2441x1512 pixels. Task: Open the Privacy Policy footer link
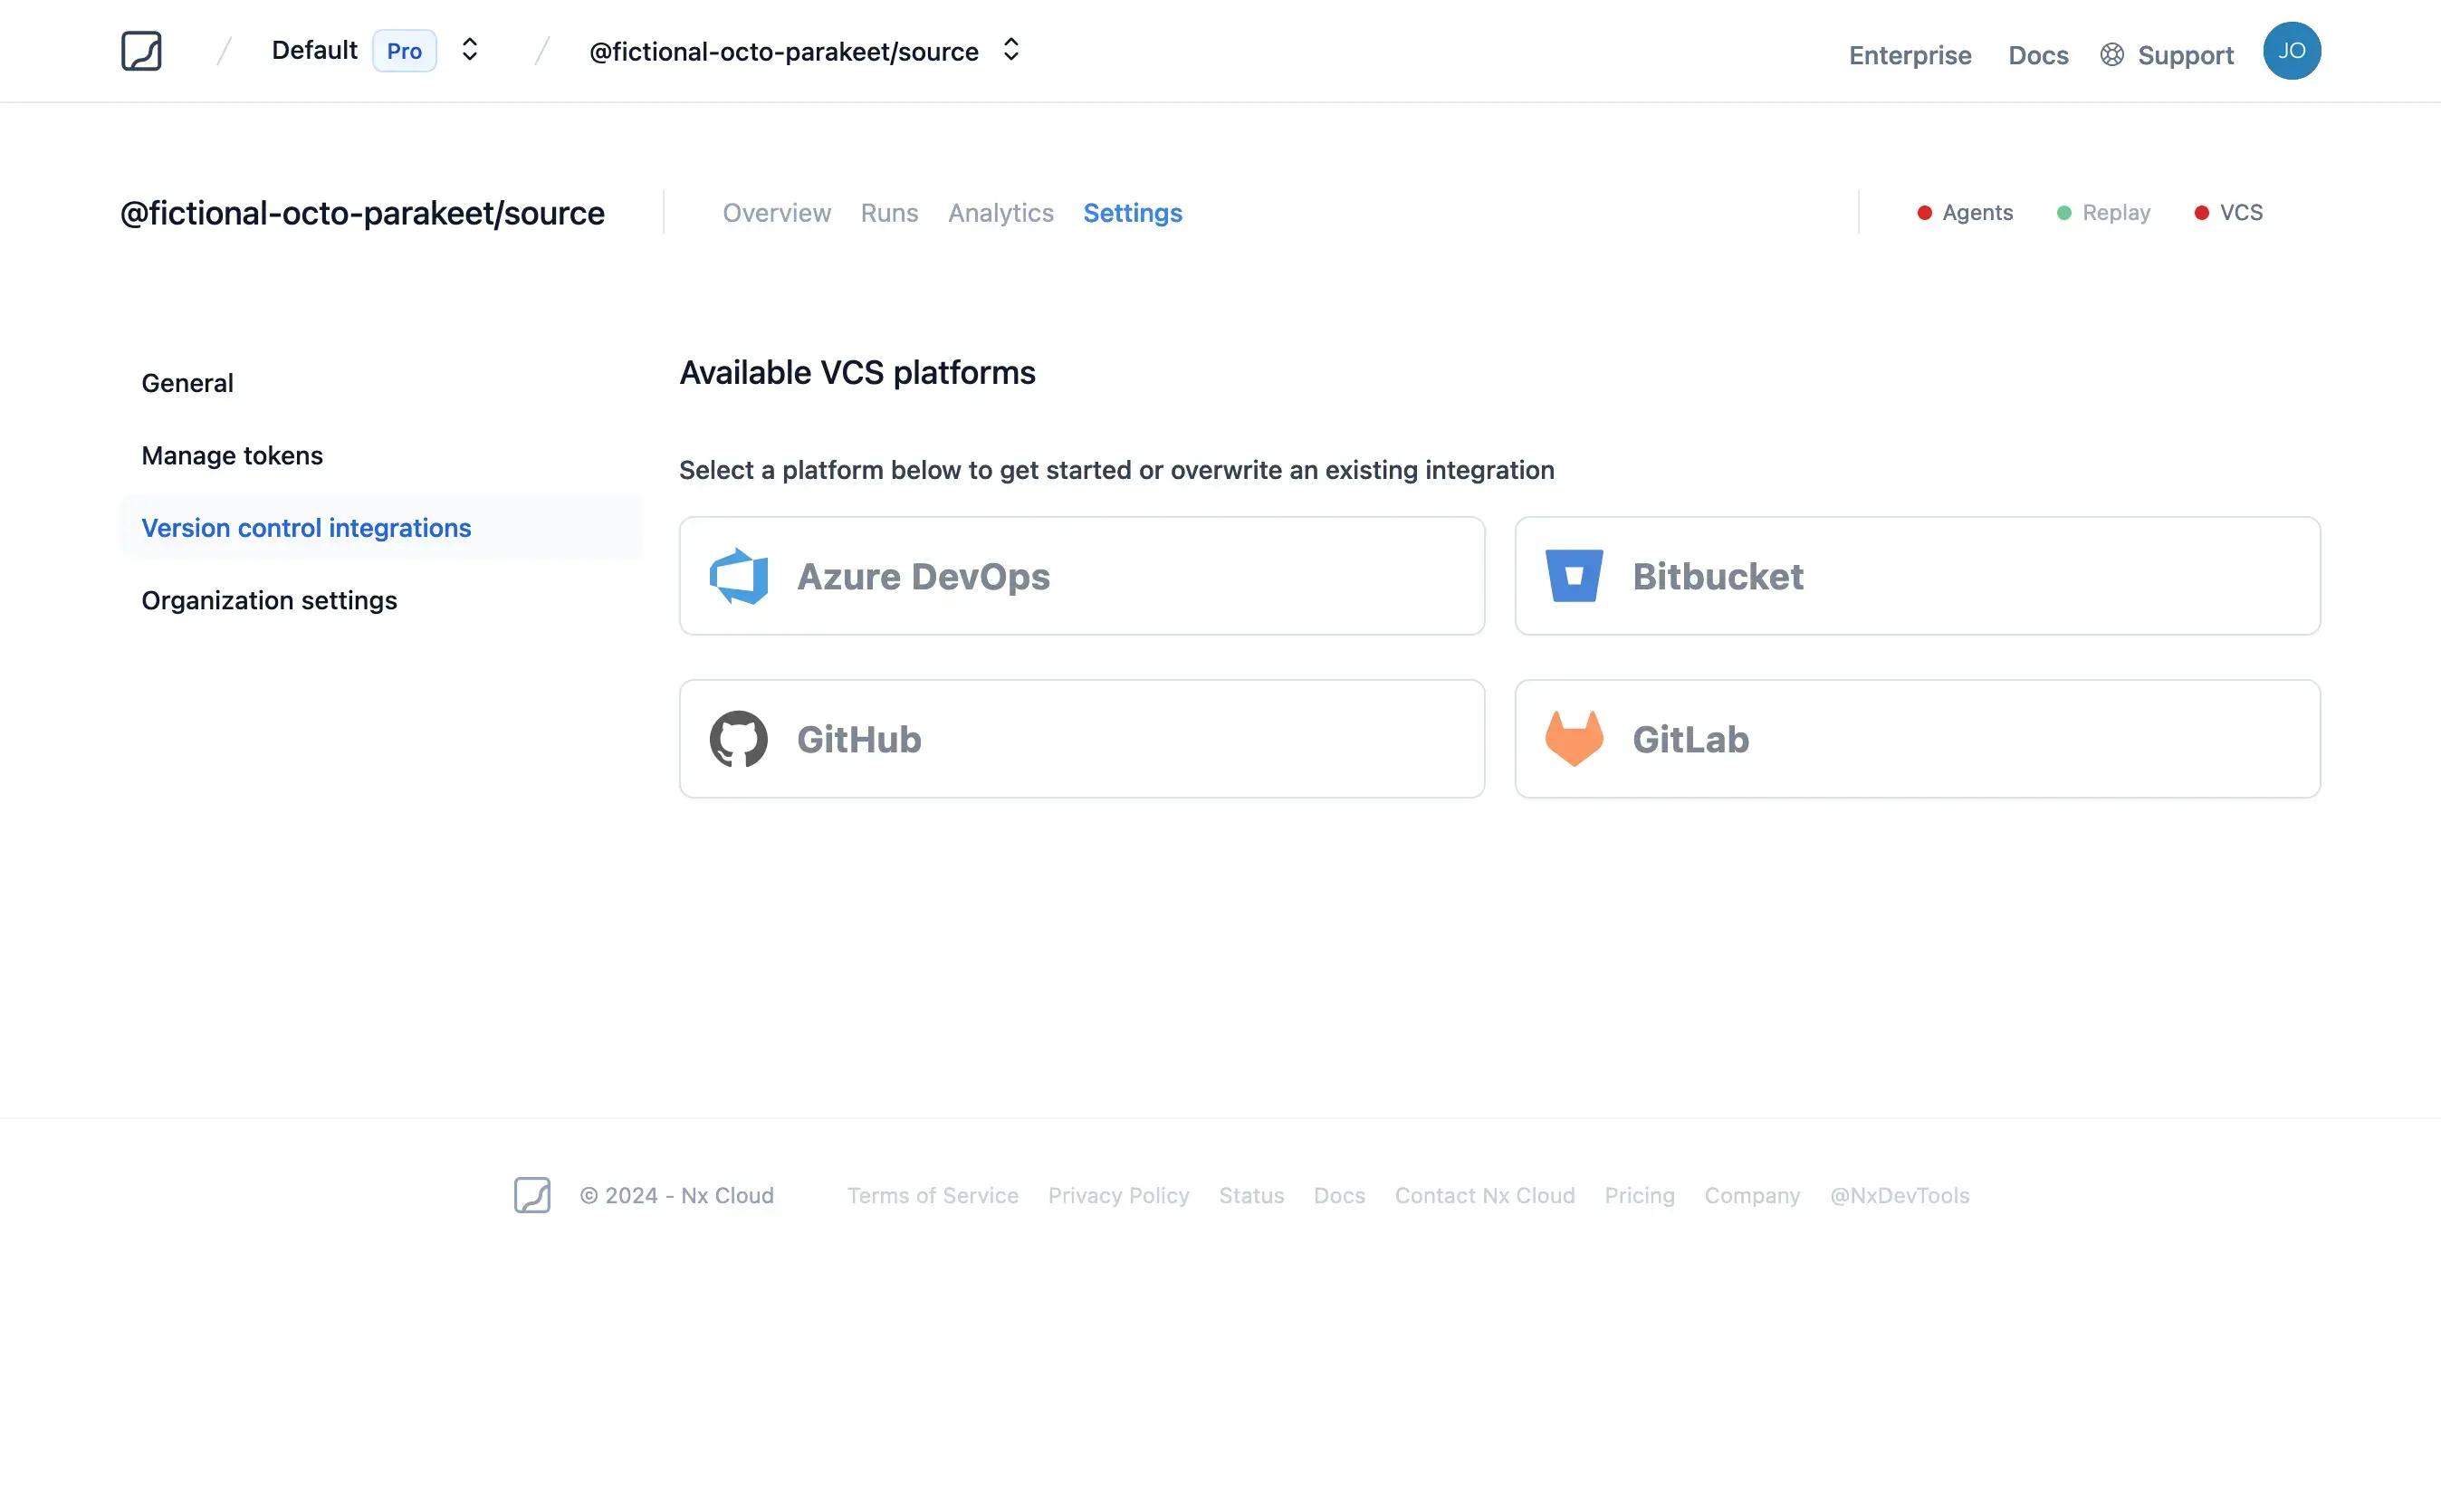click(x=1118, y=1195)
